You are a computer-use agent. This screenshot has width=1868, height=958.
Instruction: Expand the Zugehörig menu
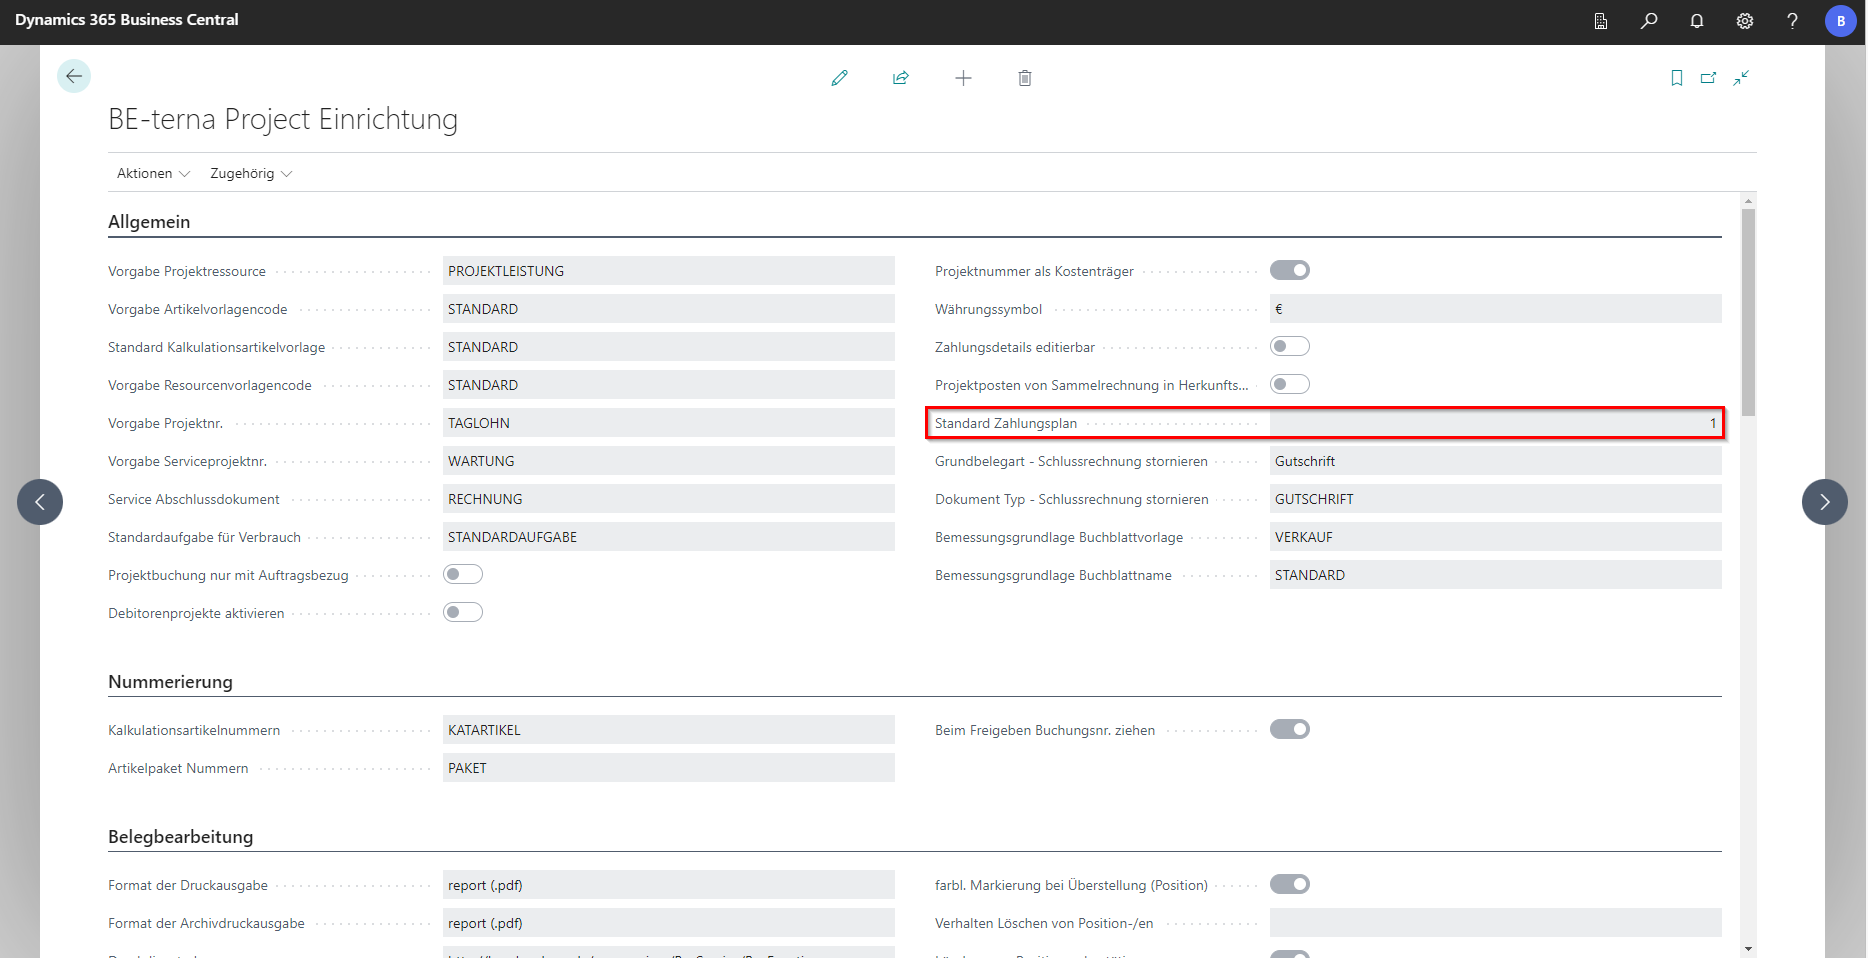[x=249, y=173]
